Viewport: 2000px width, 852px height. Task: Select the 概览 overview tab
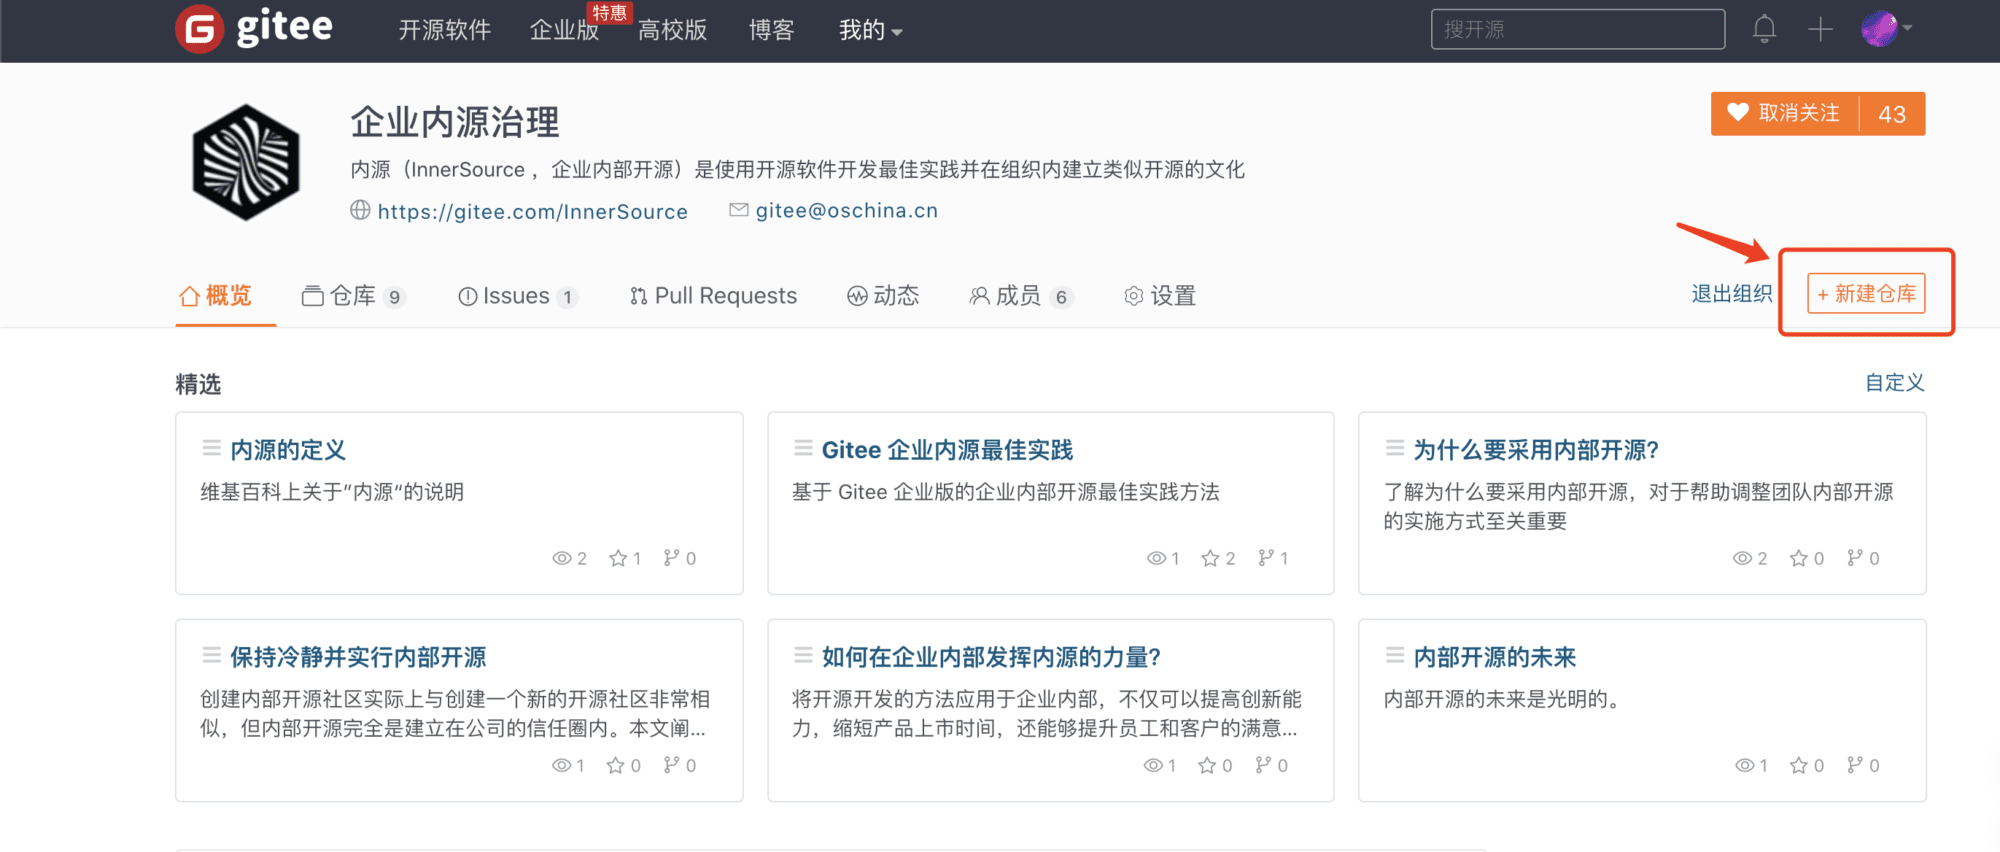click(x=216, y=296)
